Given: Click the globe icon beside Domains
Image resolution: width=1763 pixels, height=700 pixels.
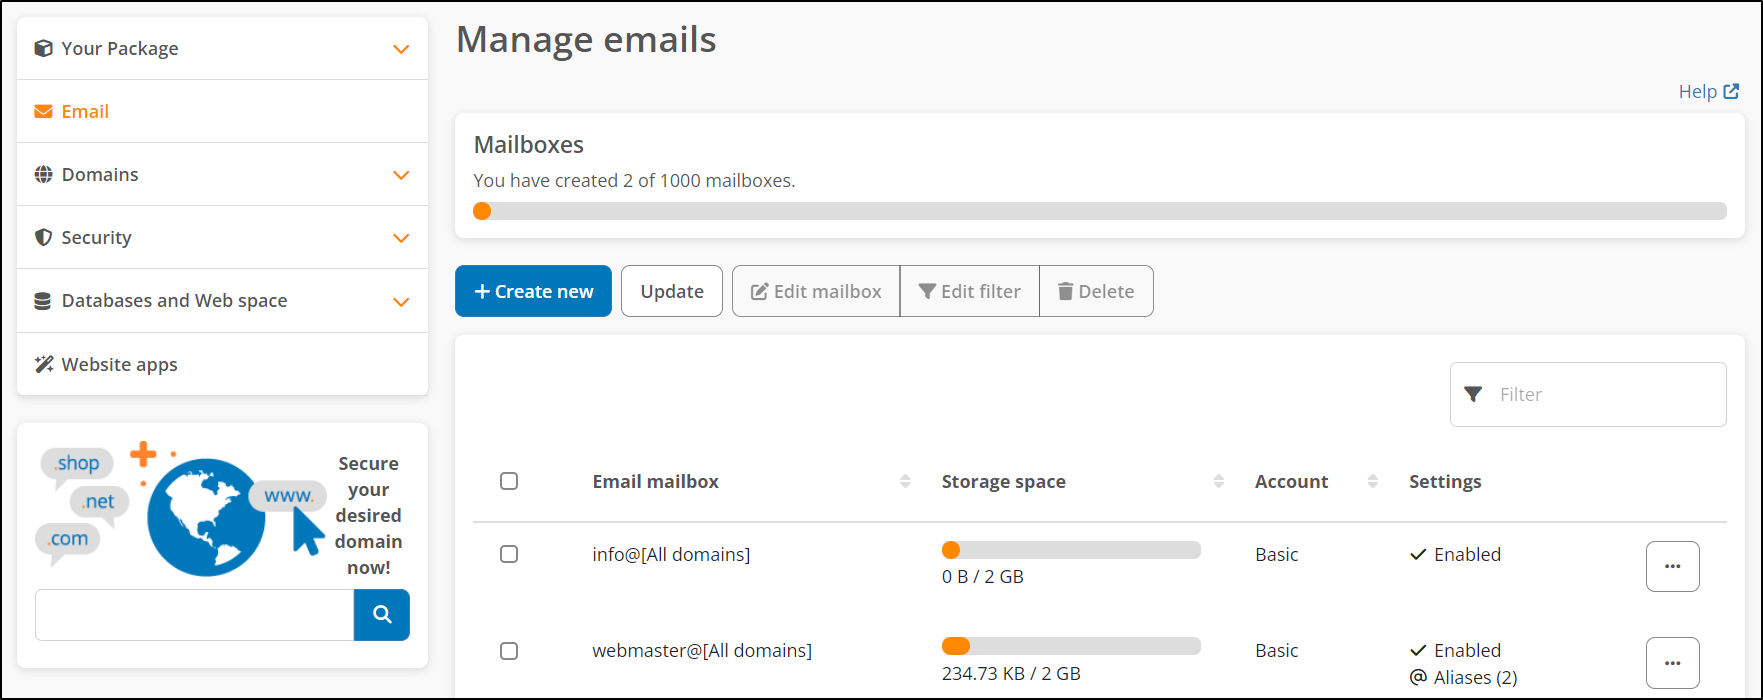Looking at the screenshot, I should (41, 173).
